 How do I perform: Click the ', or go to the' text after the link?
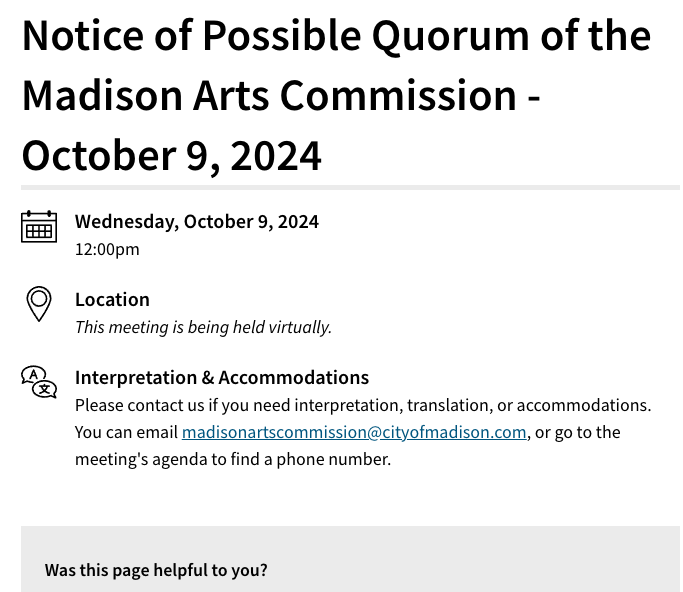[x=574, y=432]
